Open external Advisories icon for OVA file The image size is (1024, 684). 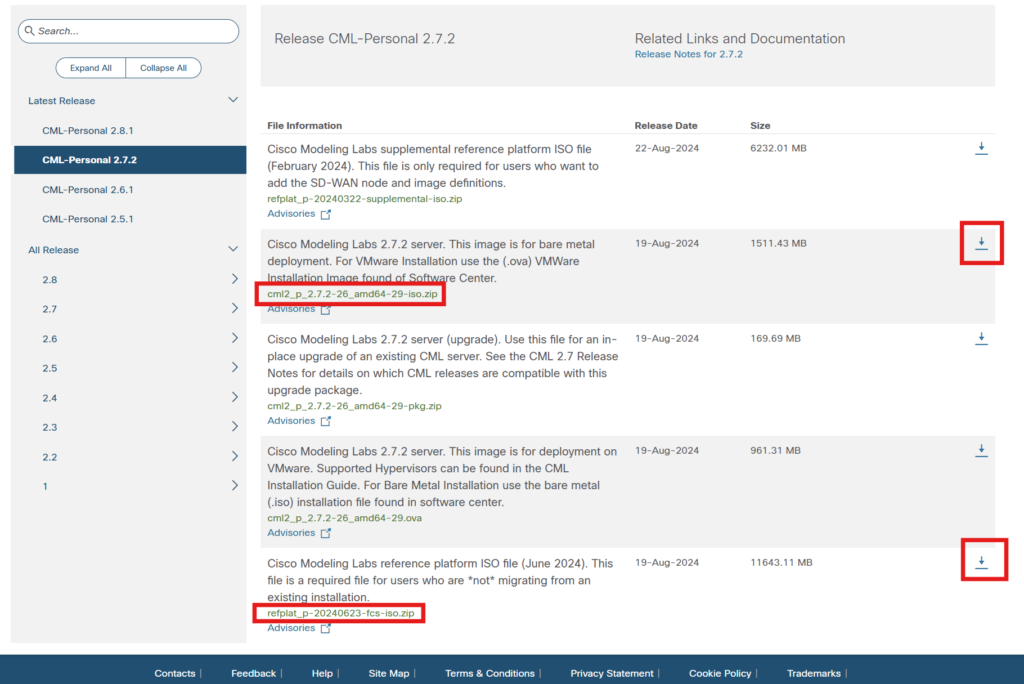pos(325,533)
